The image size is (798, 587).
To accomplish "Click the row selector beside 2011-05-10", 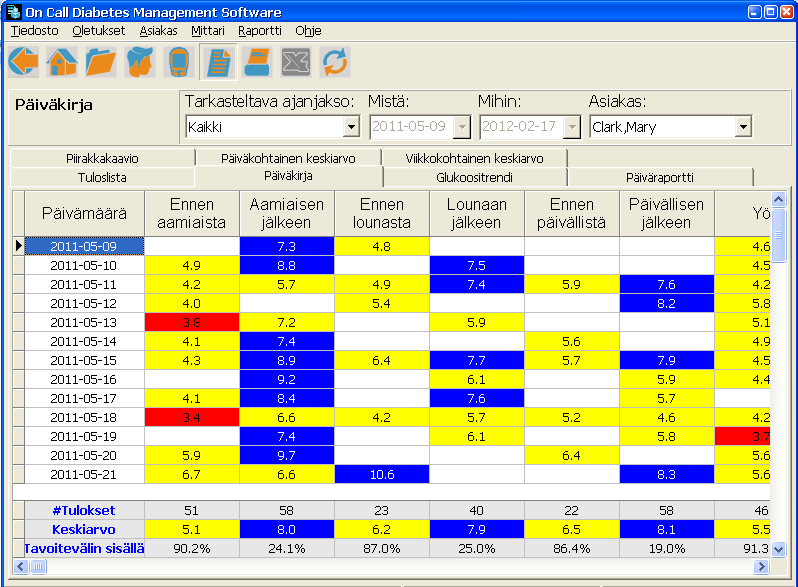I will click(19, 265).
